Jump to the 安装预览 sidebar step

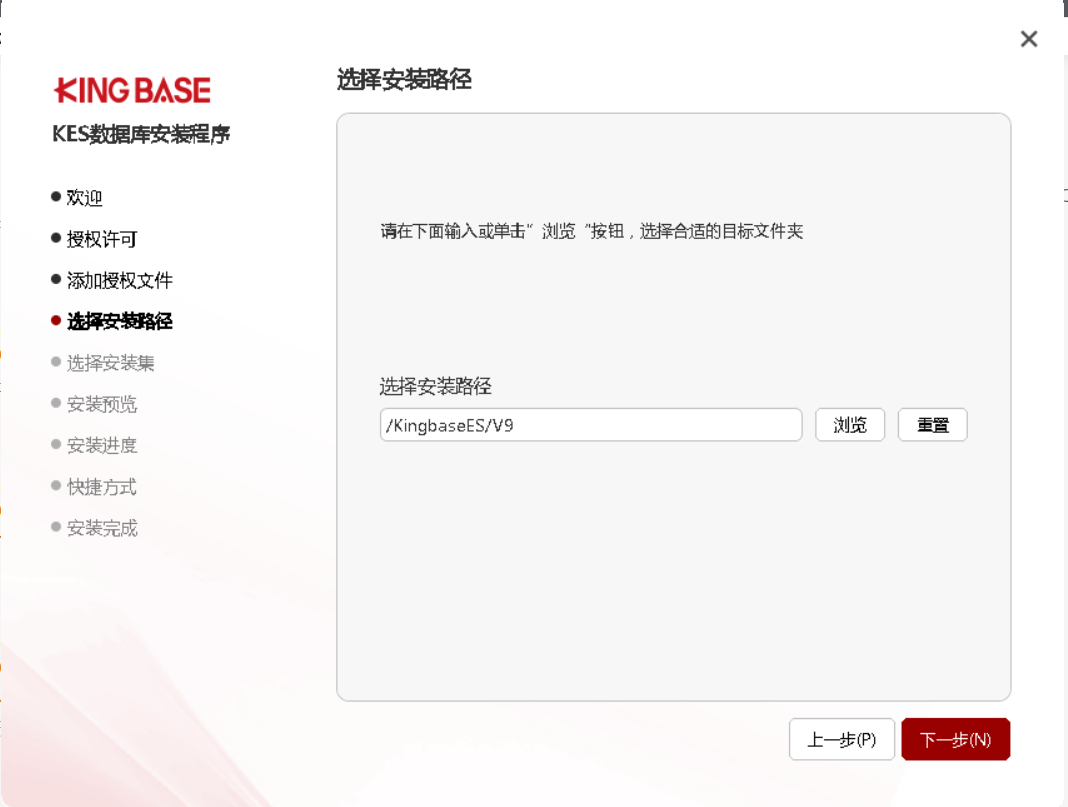click(x=102, y=404)
